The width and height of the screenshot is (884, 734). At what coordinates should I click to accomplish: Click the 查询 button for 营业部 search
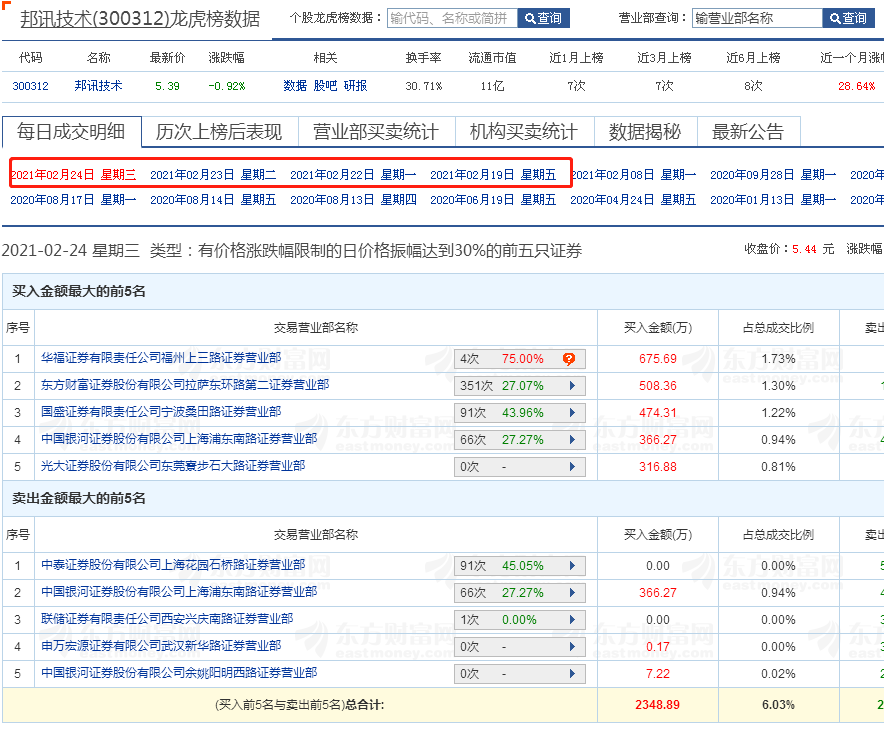(848, 18)
